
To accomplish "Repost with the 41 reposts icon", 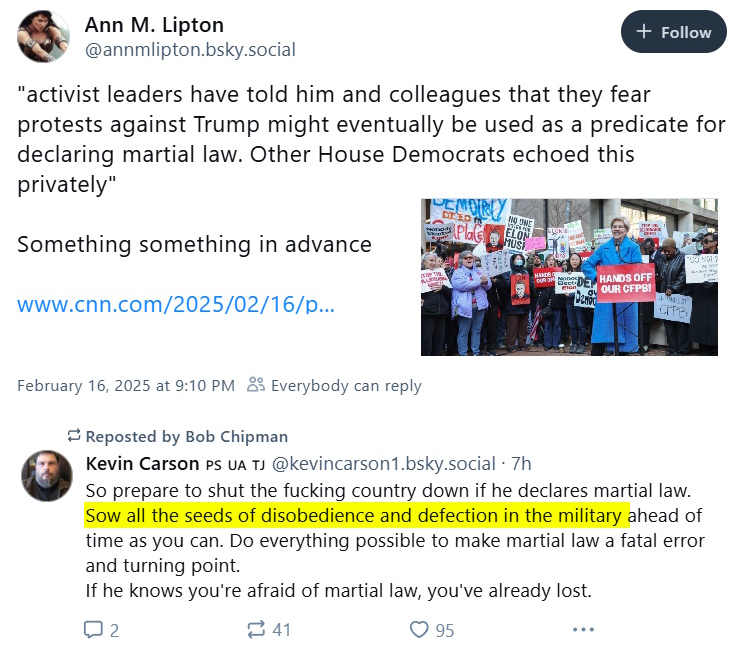I will 256,630.
